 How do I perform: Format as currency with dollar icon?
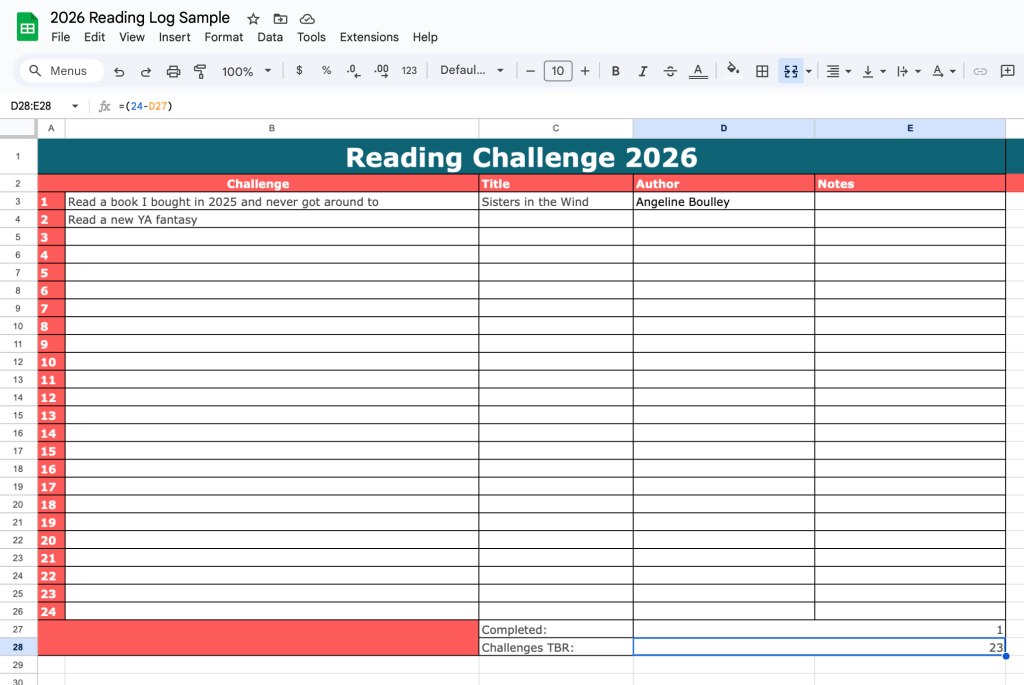[299, 71]
